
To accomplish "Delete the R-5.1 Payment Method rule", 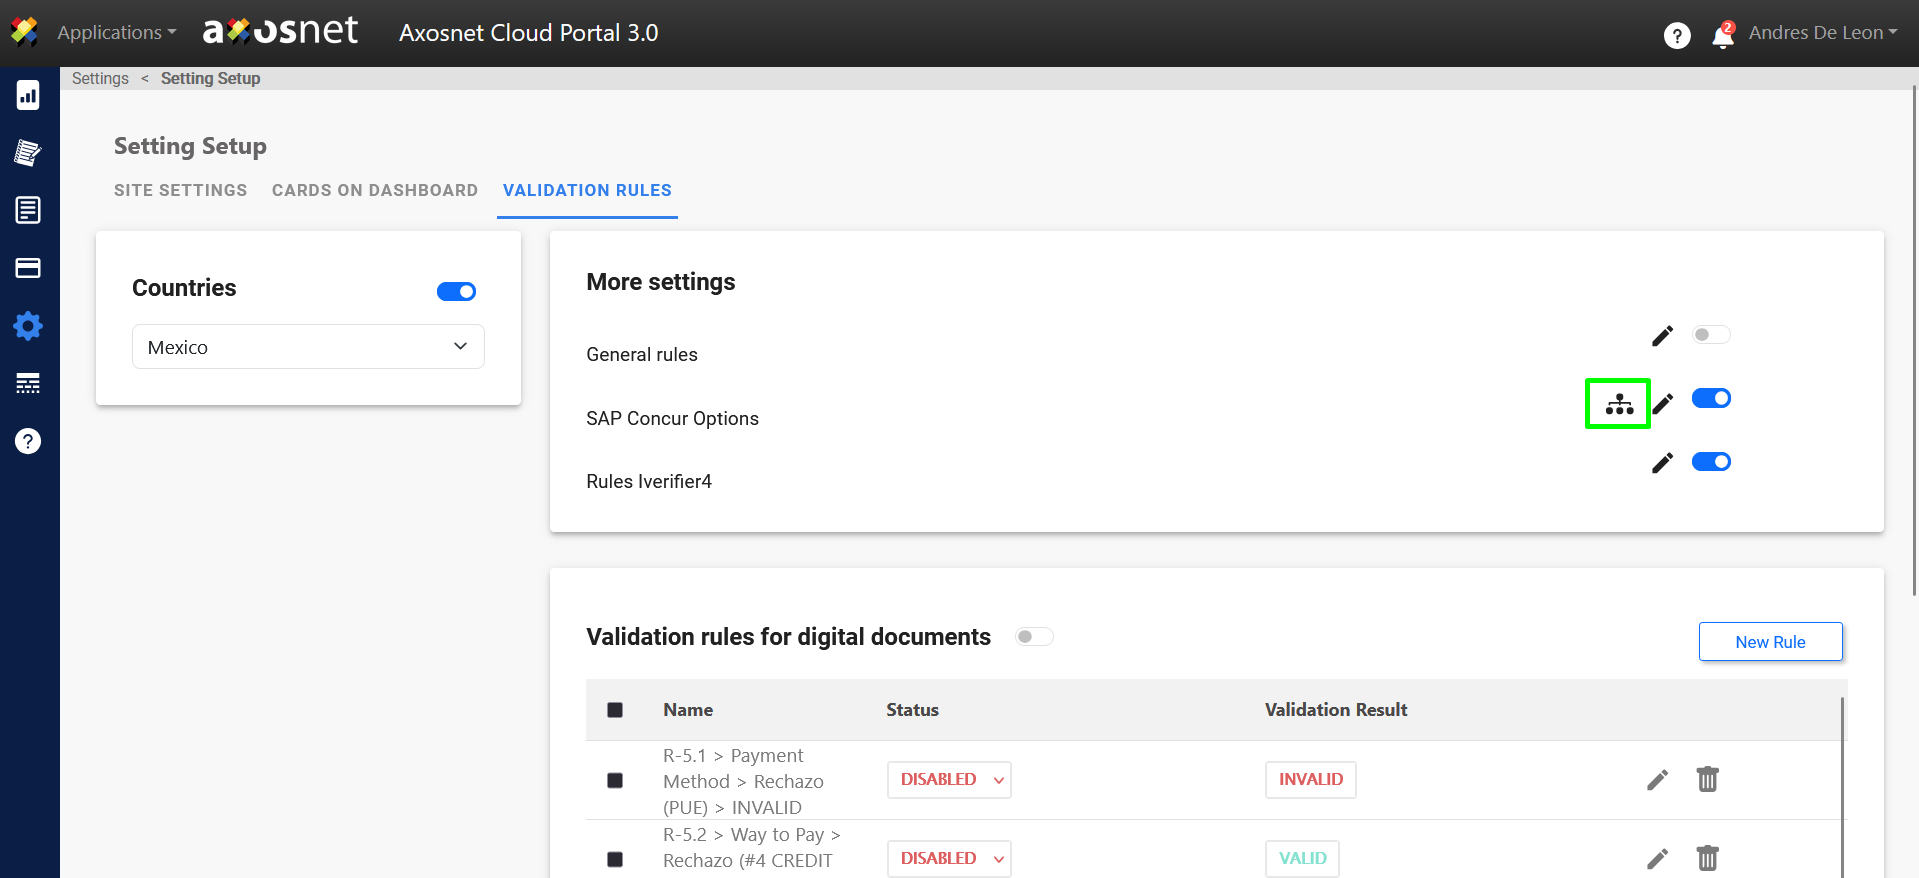I will 1707,779.
